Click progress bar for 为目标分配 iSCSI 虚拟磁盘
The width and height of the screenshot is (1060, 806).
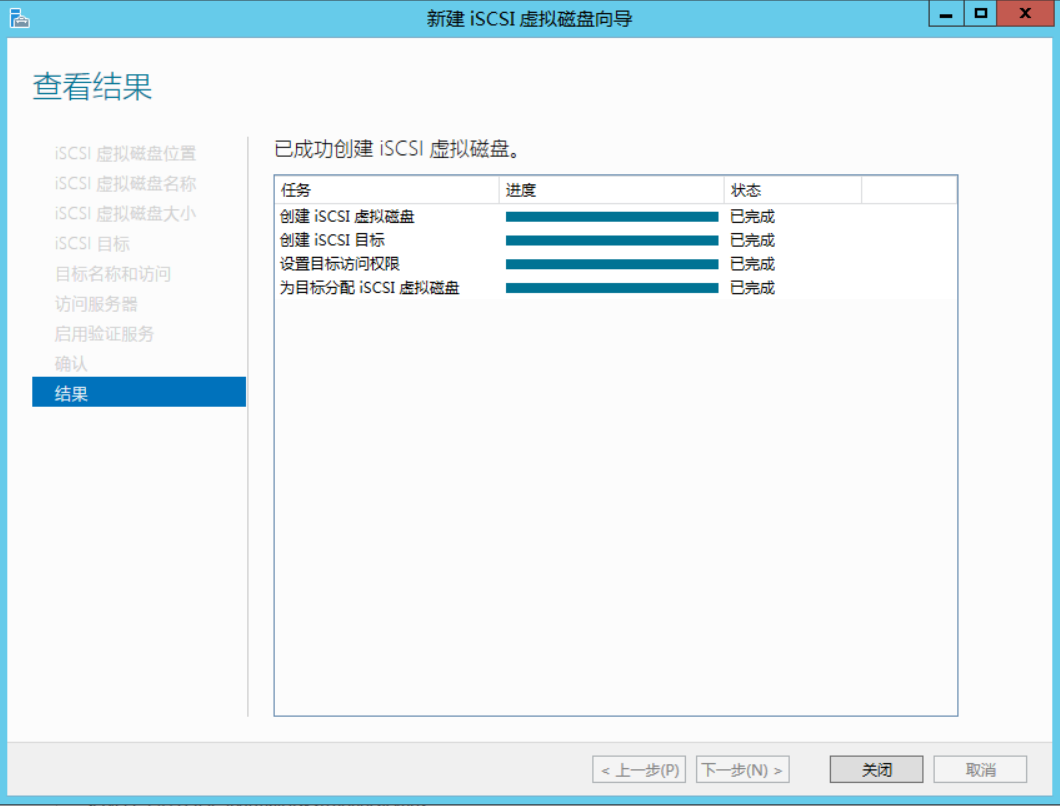tap(612, 288)
